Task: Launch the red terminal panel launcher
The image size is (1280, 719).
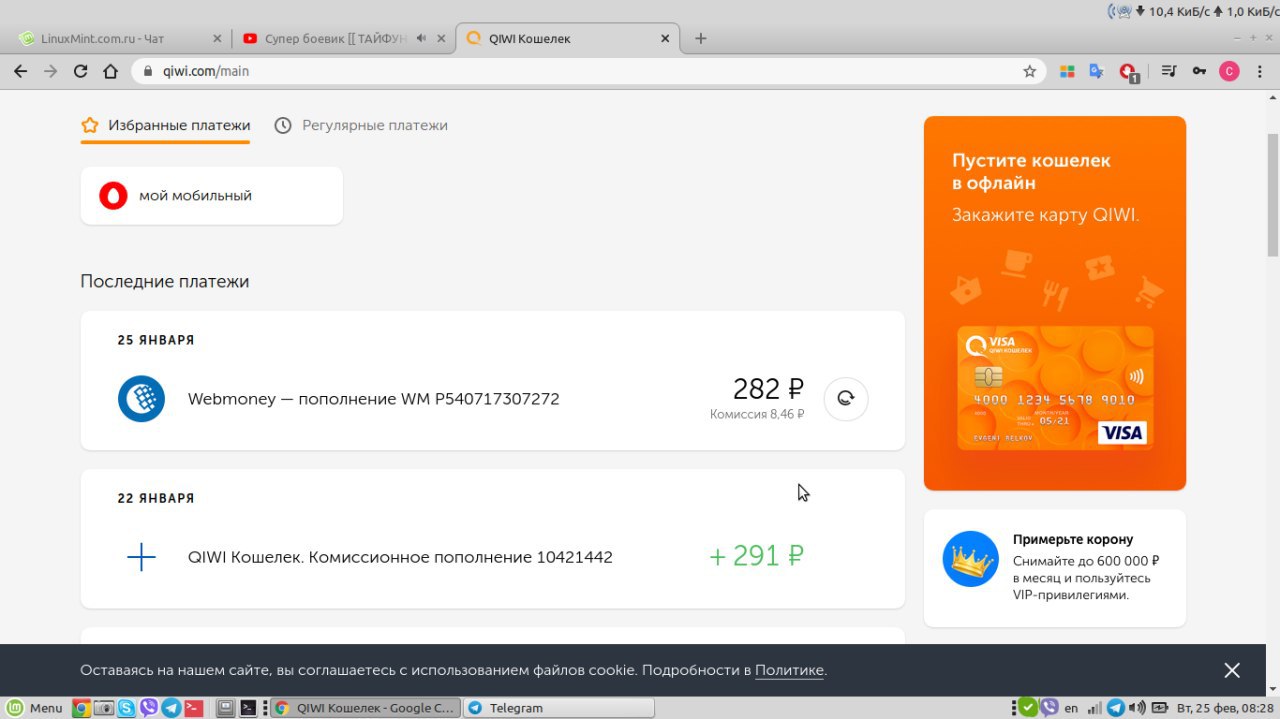Action: (194, 708)
